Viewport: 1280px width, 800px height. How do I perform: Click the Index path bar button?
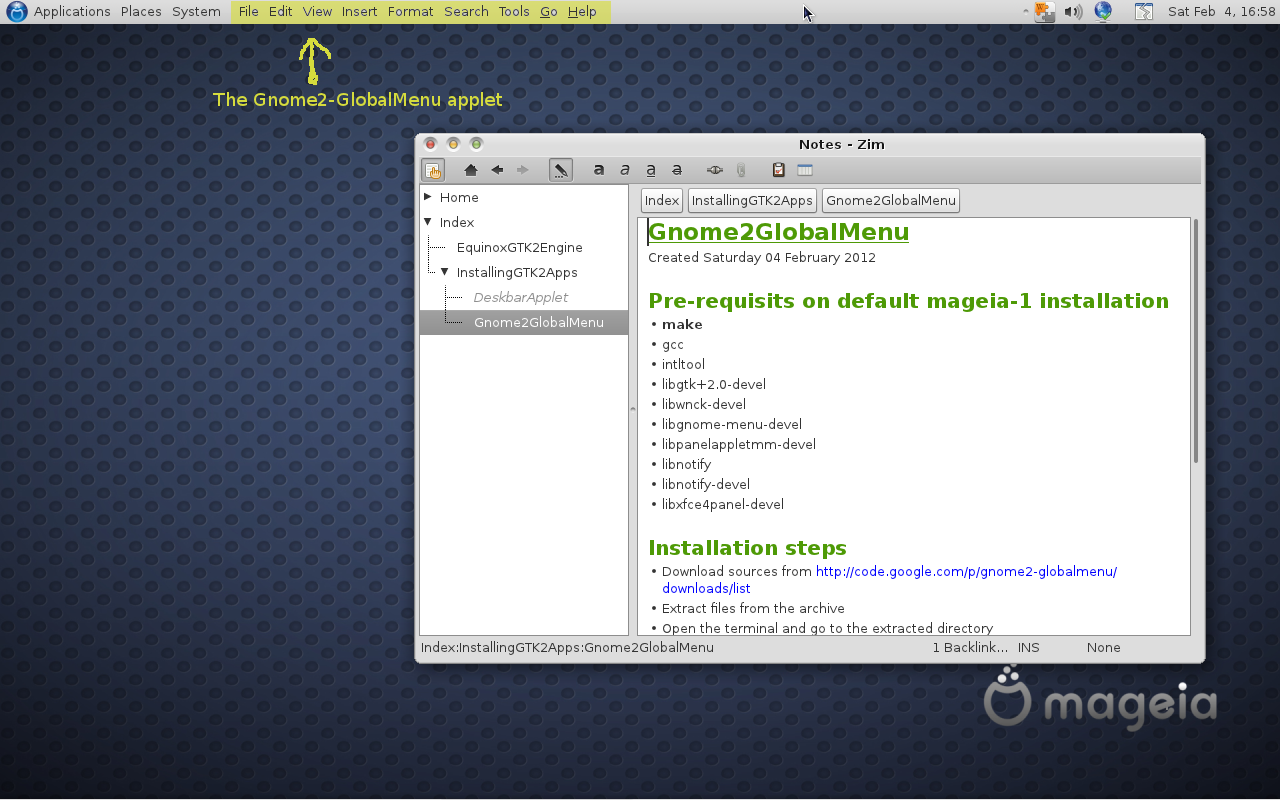662,201
